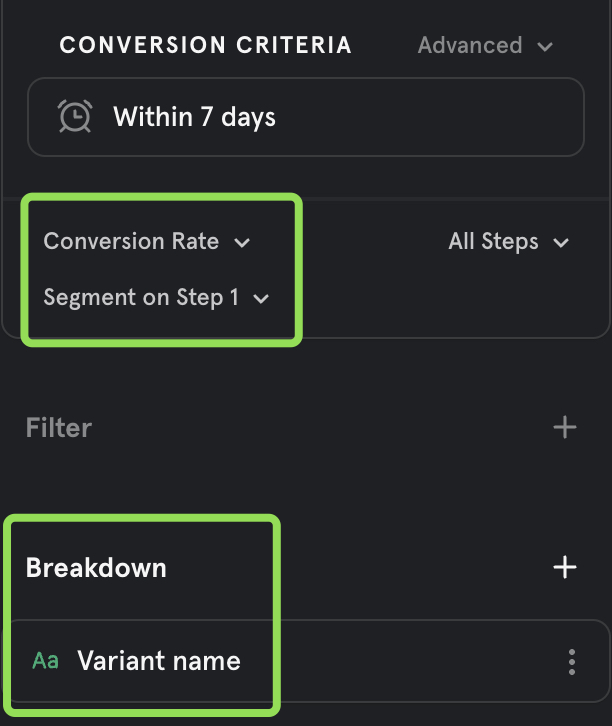
Task: Click the Breakdown section heading
Action: pyautogui.click(x=96, y=568)
